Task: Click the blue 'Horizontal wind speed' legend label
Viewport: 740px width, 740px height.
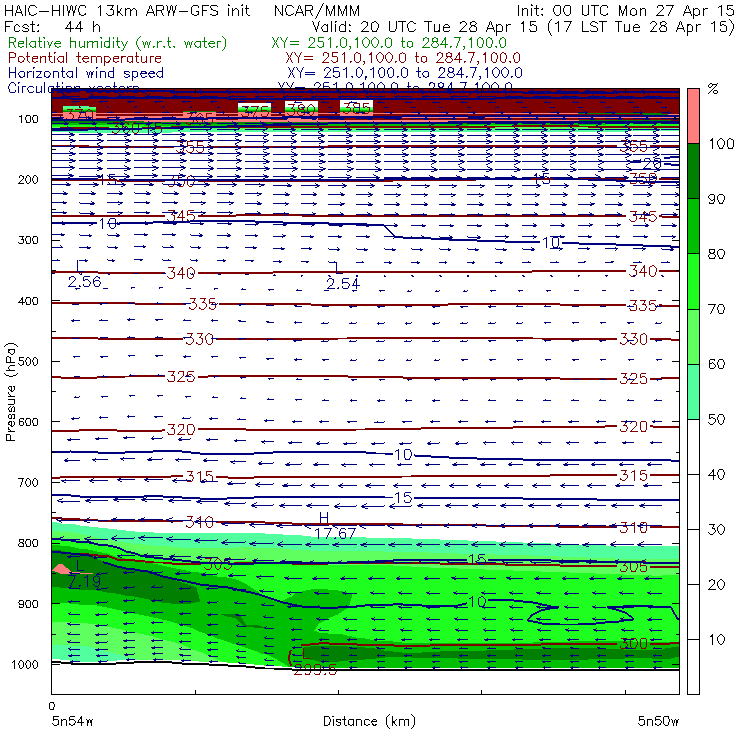Action: coord(85,73)
